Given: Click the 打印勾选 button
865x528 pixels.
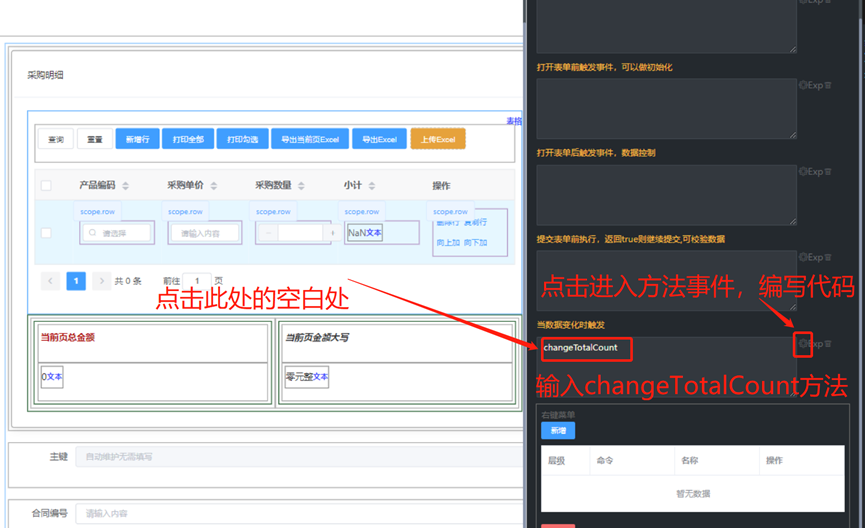Looking at the screenshot, I should point(242,139).
